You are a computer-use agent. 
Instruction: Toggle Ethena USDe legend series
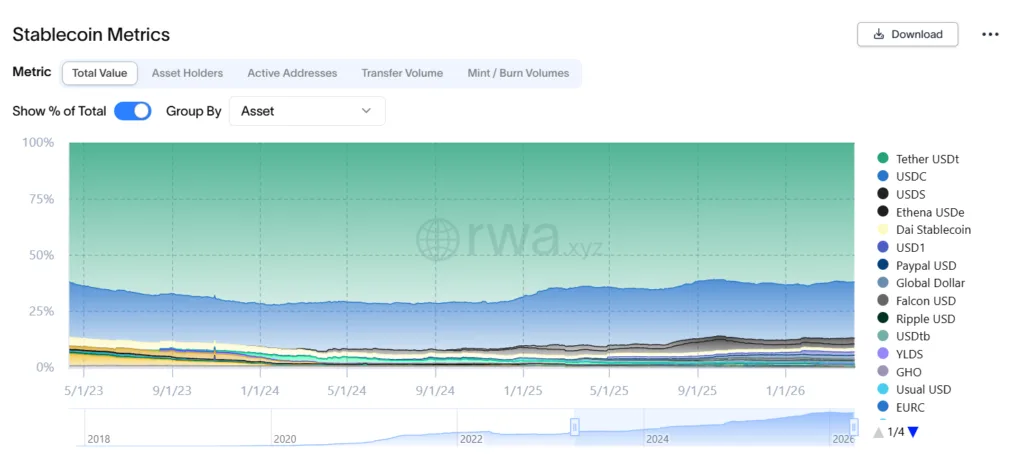[920, 212]
